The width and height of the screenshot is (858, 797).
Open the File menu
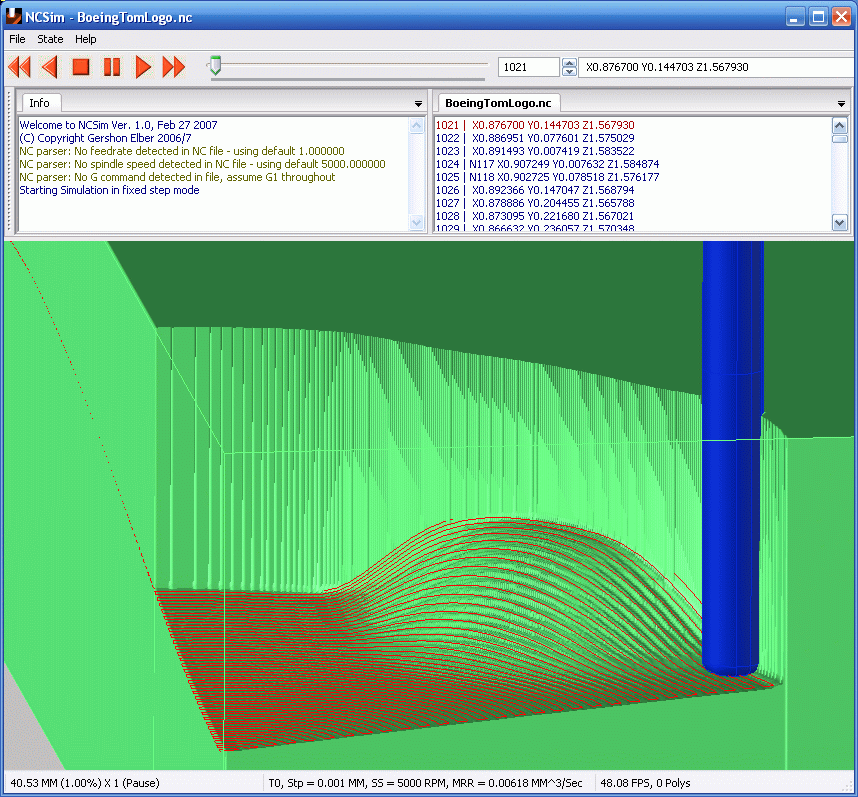(x=17, y=39)
